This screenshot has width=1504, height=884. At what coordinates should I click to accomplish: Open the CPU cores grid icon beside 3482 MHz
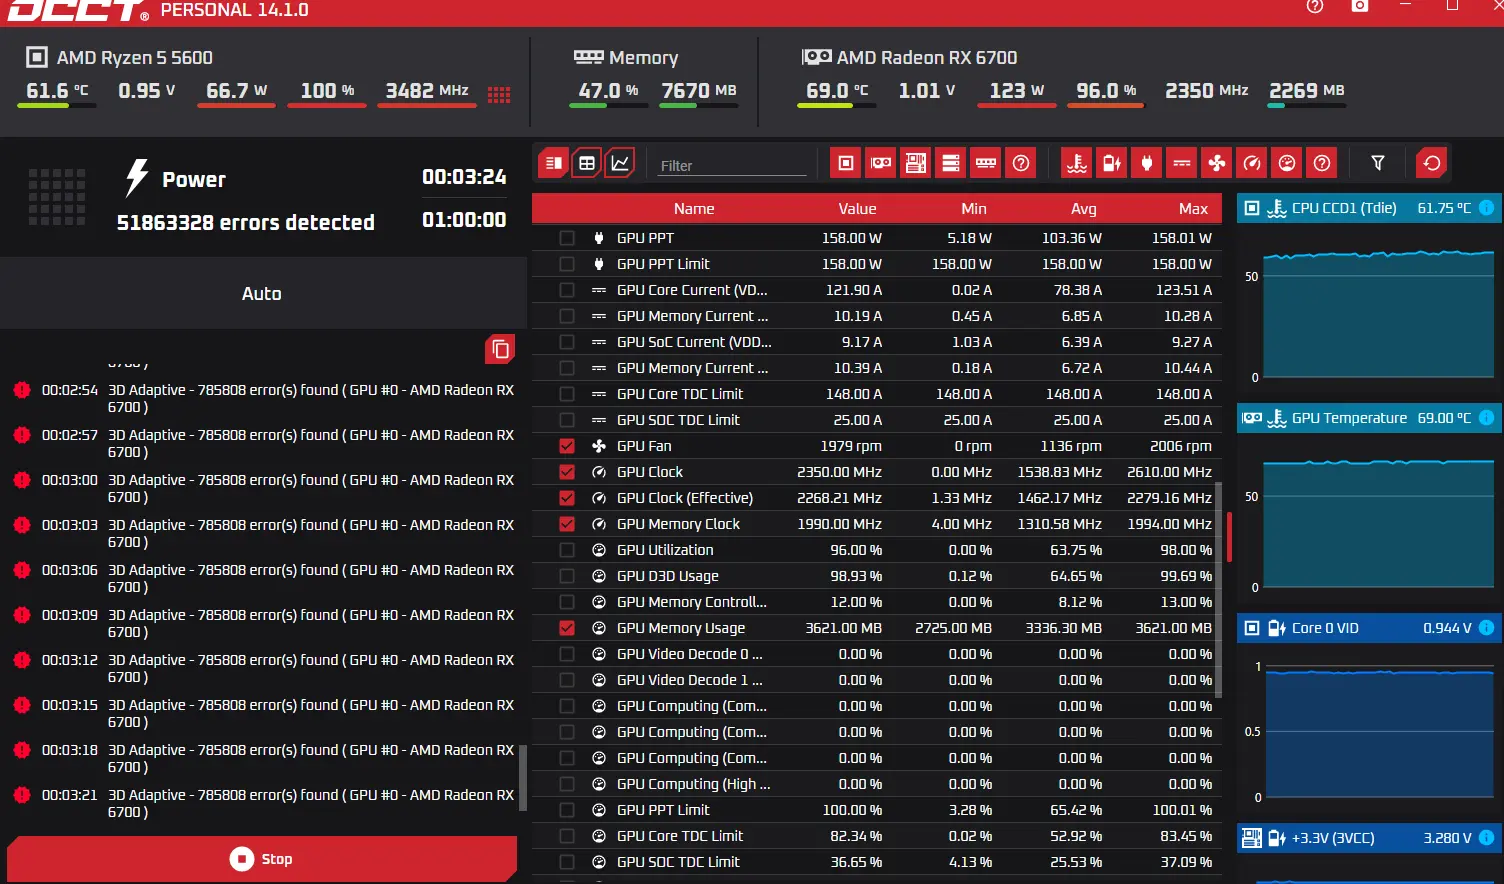pyautogui.click(x=499, y=95)
